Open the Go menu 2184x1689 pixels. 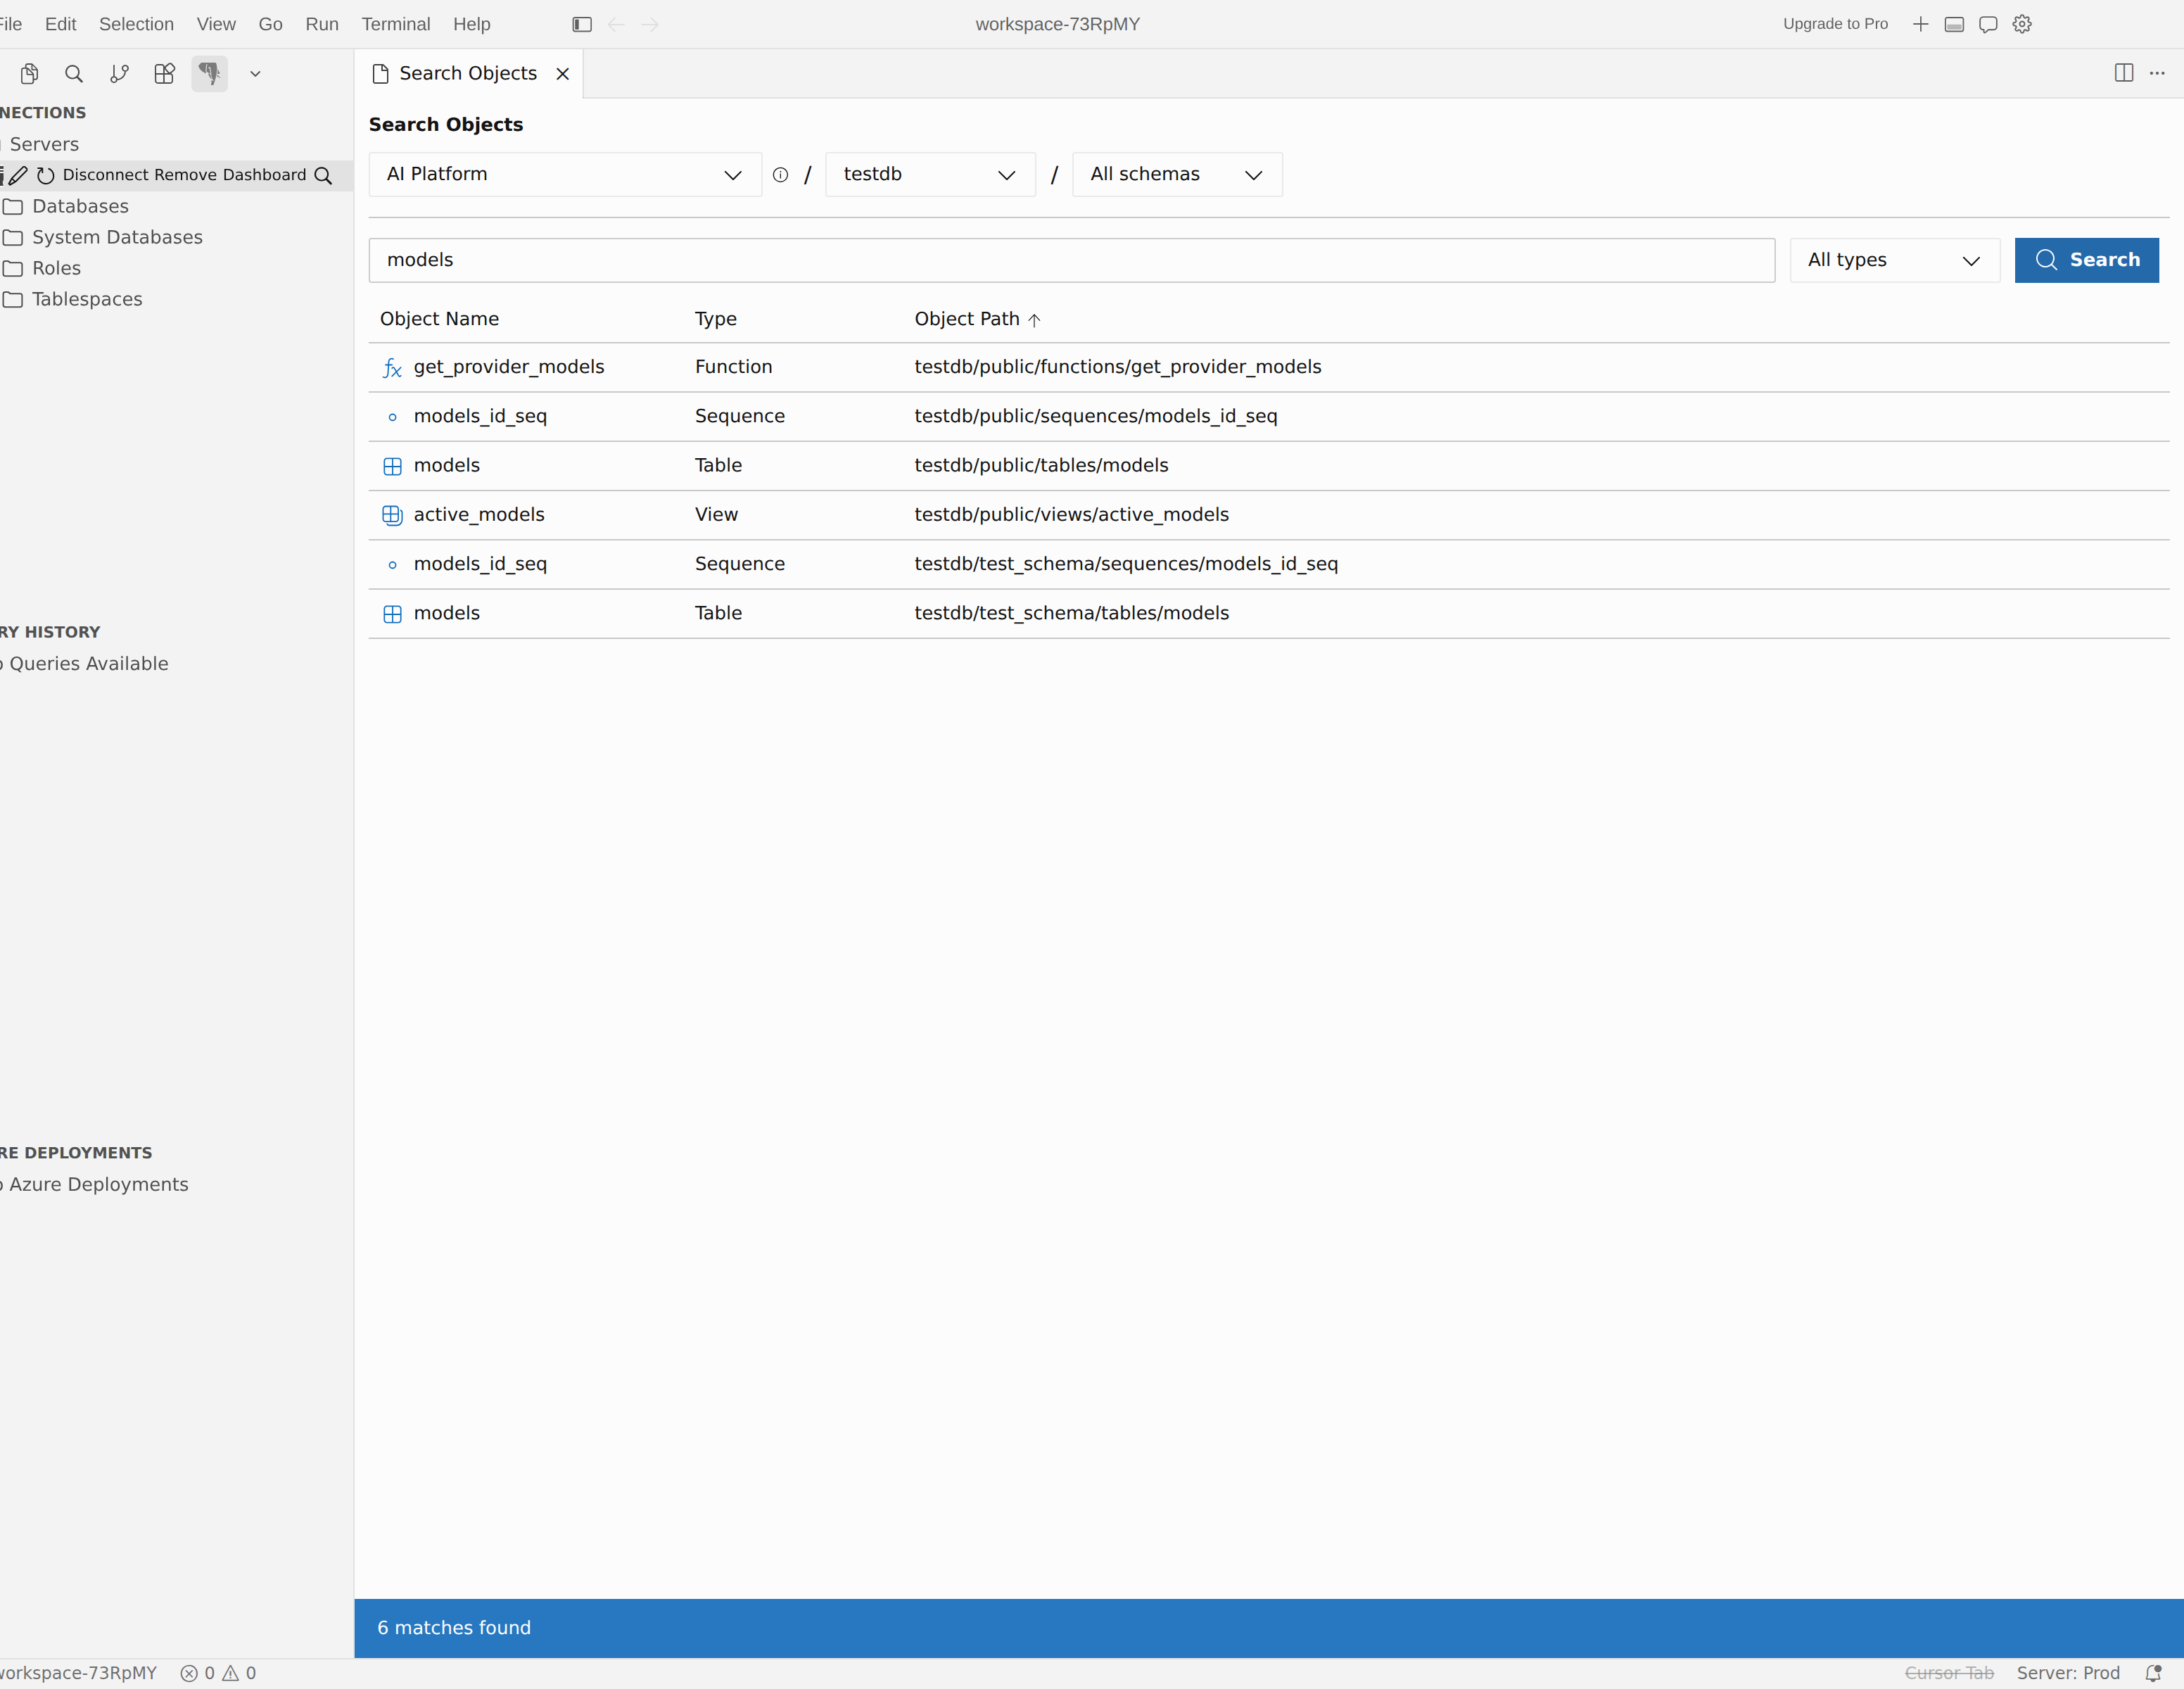point(270,24)
